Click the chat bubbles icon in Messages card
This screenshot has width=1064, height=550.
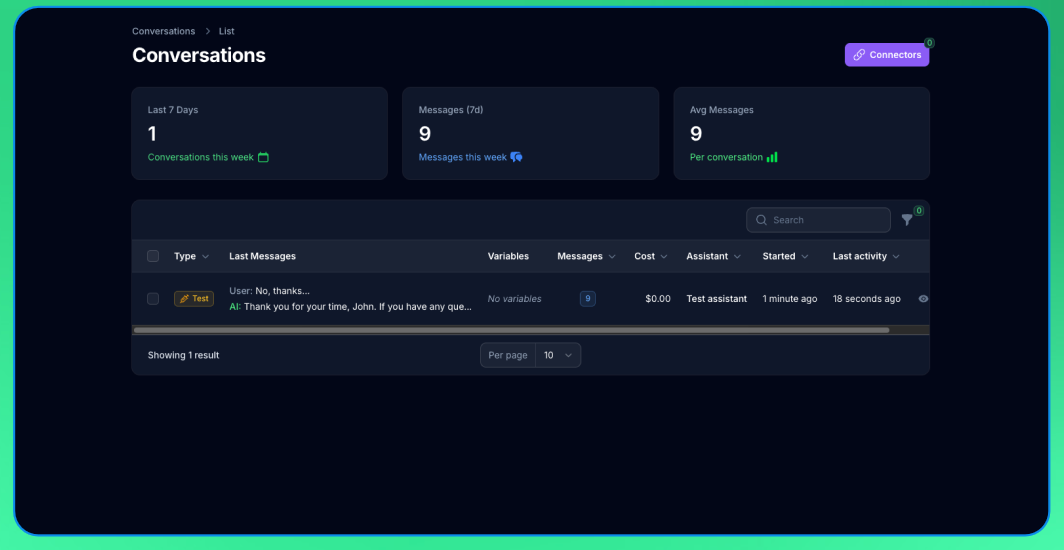coord(516,157)
